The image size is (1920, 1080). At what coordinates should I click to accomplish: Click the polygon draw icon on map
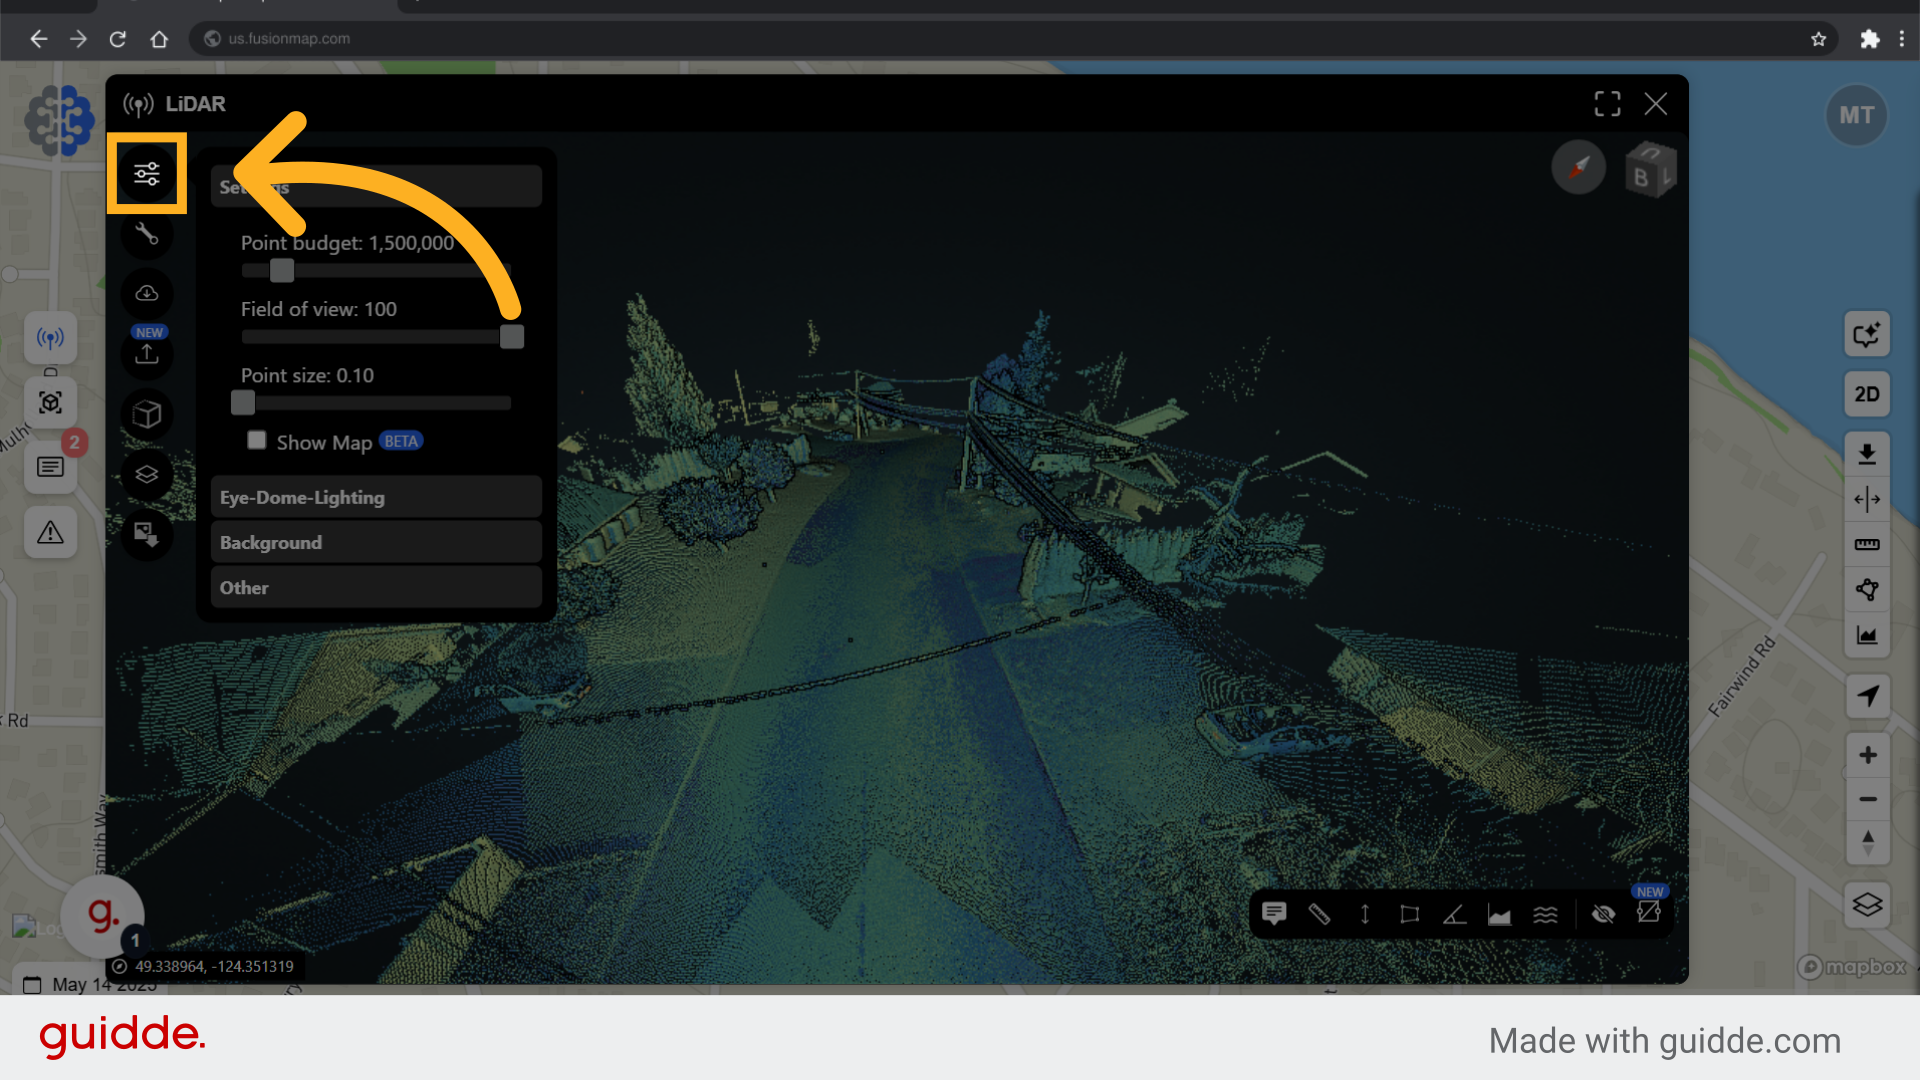coord(1867,590)
